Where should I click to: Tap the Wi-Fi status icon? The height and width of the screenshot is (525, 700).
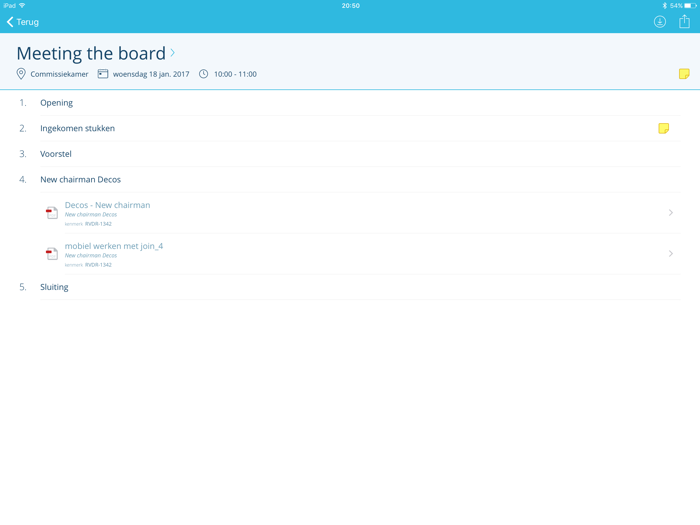22,5
